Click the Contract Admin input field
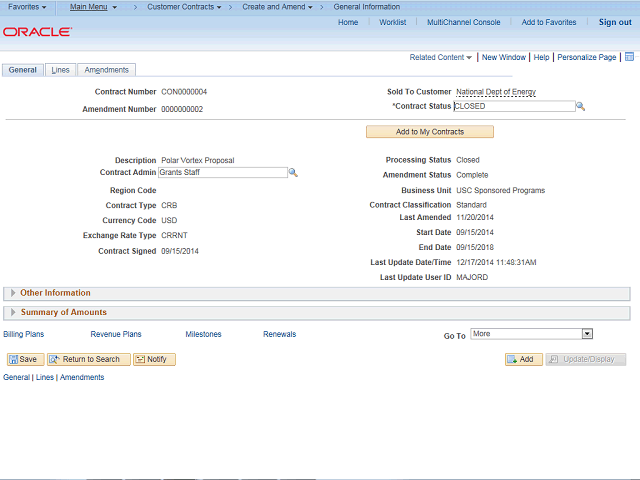 (x=222, y=172)
